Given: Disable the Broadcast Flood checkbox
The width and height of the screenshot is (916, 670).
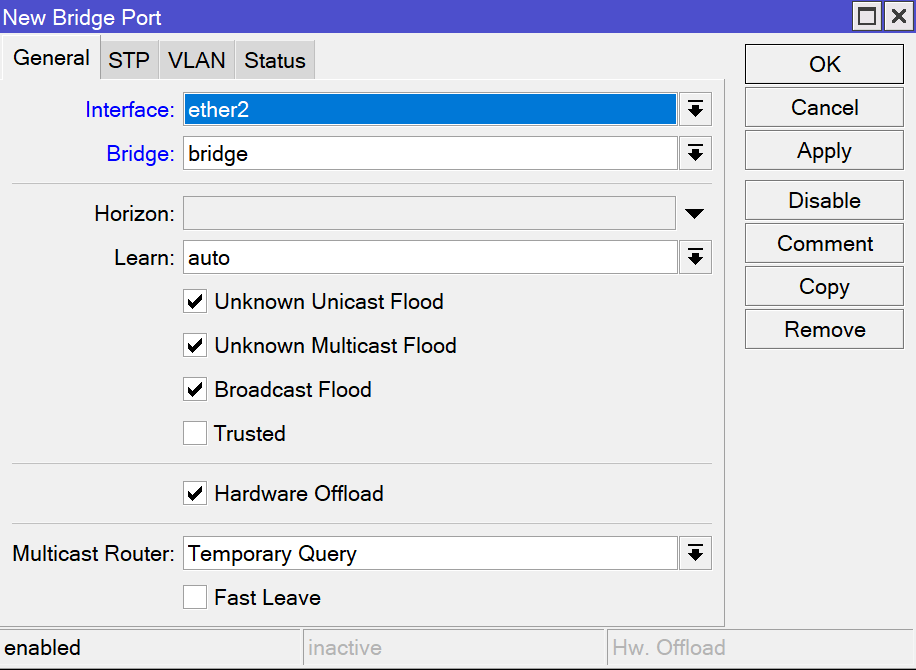Looking at the screenshot, I should click(x=195, y=390).
